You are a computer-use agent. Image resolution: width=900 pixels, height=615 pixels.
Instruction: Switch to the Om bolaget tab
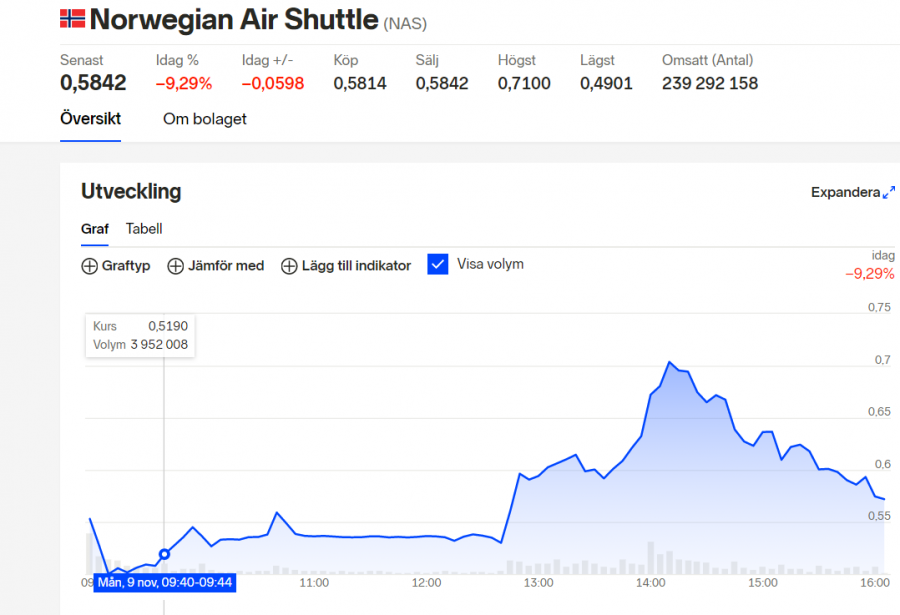click(x=204, y=119)
